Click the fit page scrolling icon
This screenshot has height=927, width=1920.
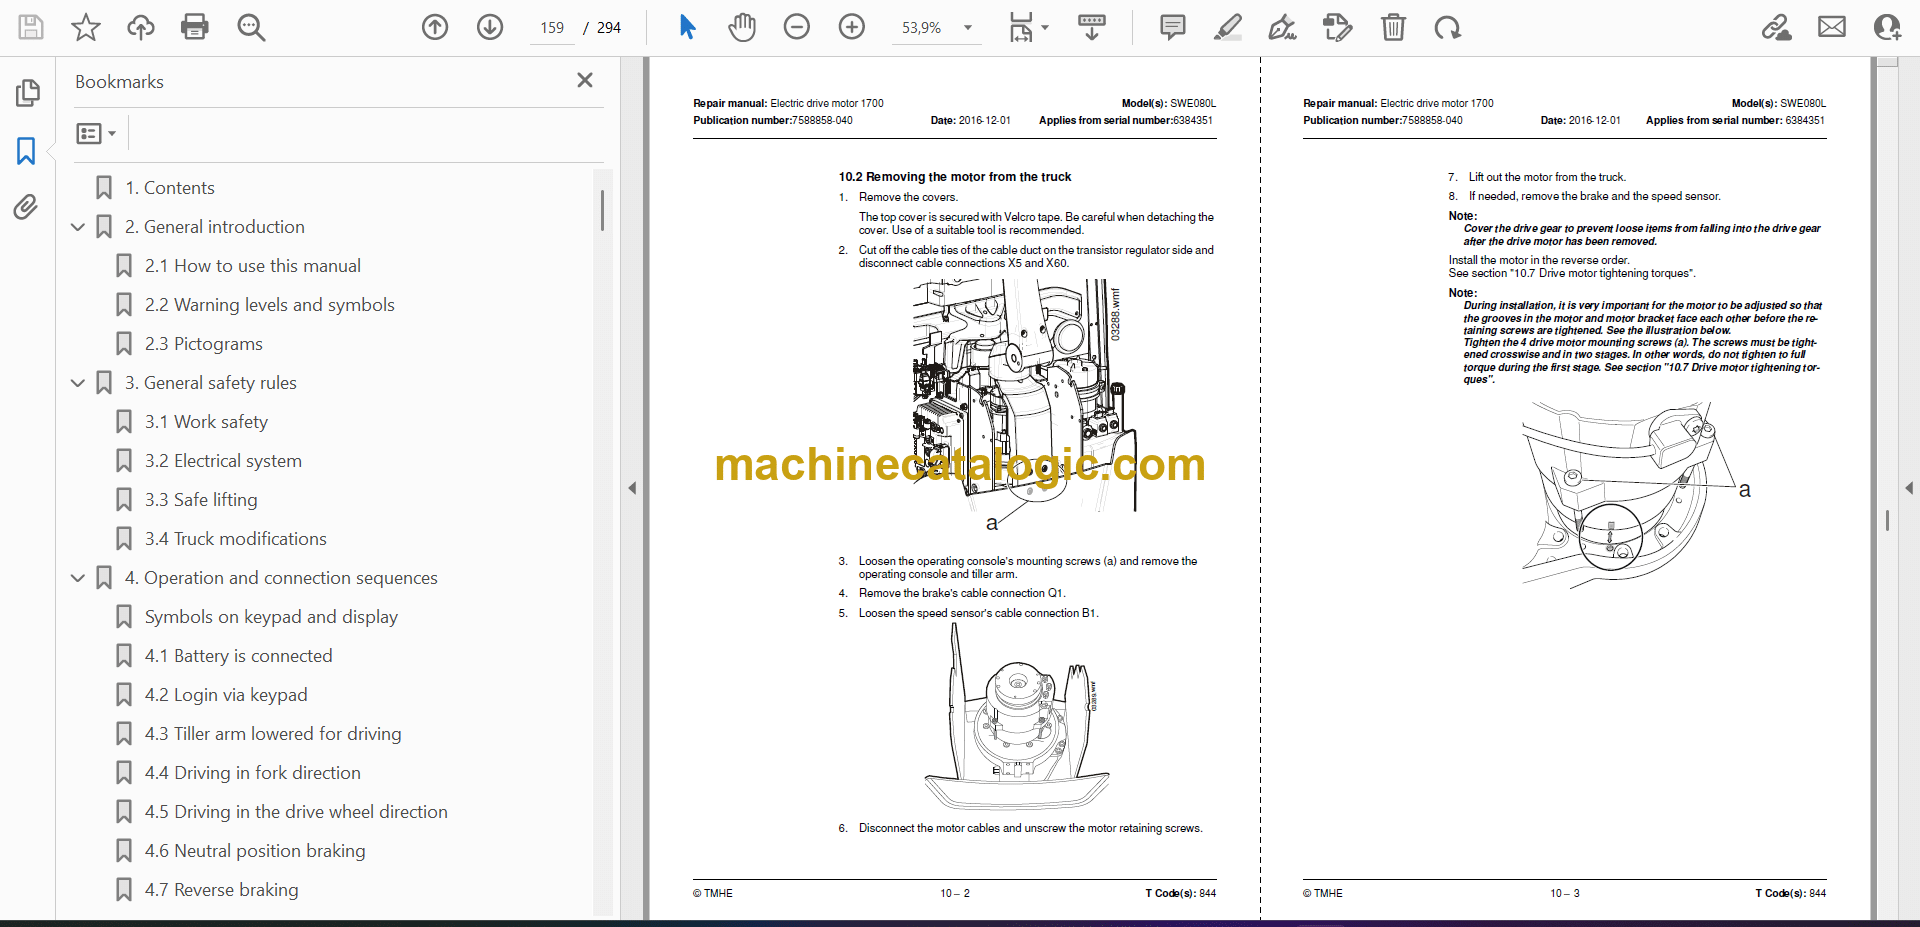(x=1020, y=27)
